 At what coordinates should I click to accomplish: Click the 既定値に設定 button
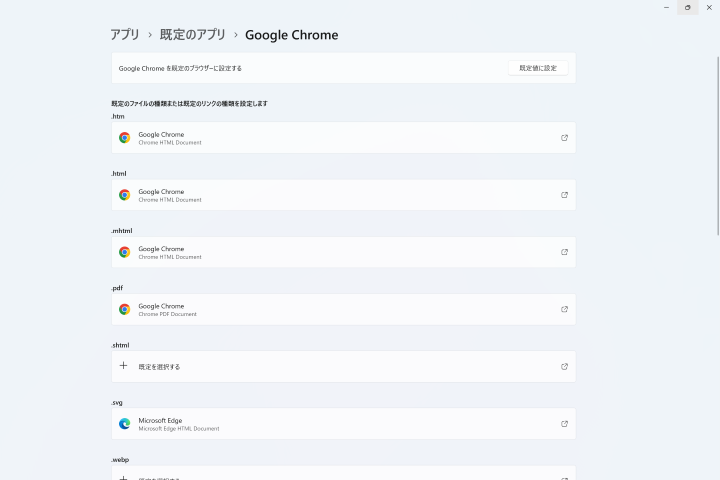pyautogui.click(x=538, y=68)
